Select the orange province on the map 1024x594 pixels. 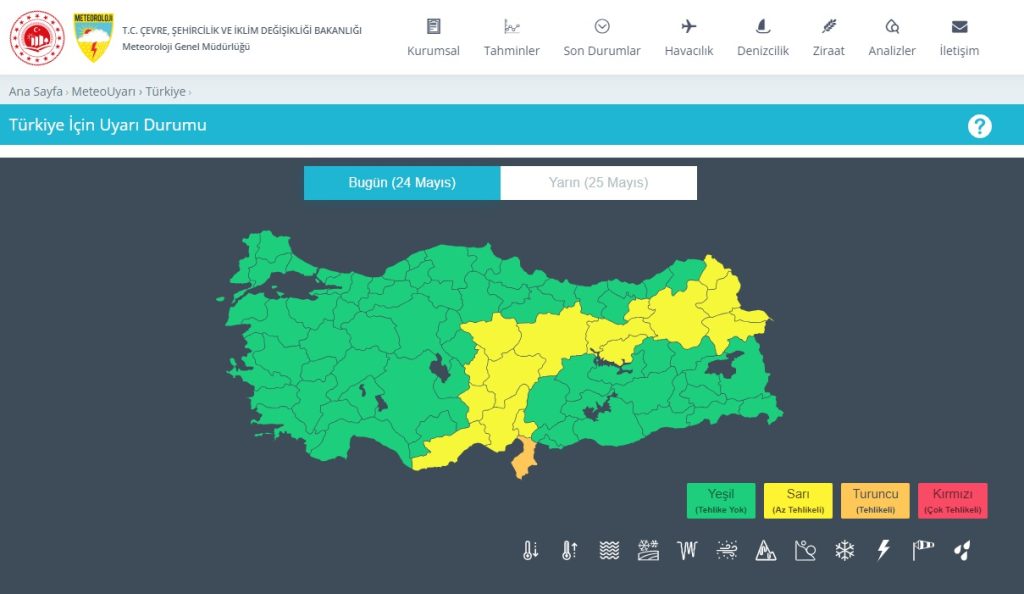pyautogui.click(x=524, y=458)
